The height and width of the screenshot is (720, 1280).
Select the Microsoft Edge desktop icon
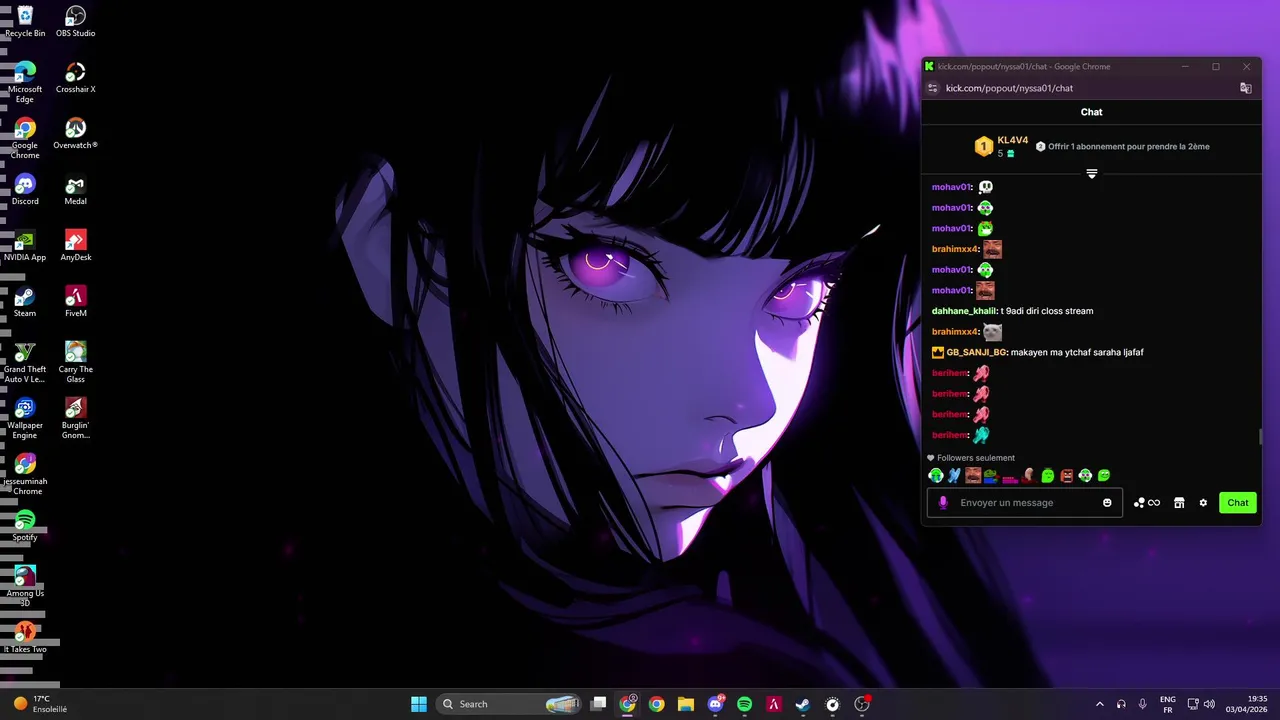pyautogui.click(x=25, y=82)
